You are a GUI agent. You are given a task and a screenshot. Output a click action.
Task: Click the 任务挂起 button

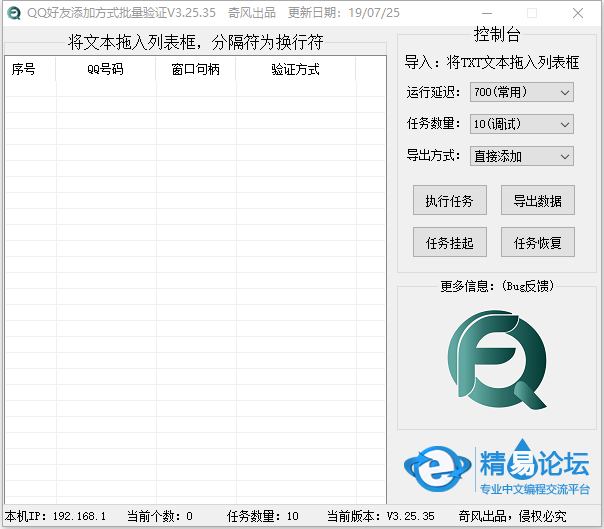click(450, 242)
